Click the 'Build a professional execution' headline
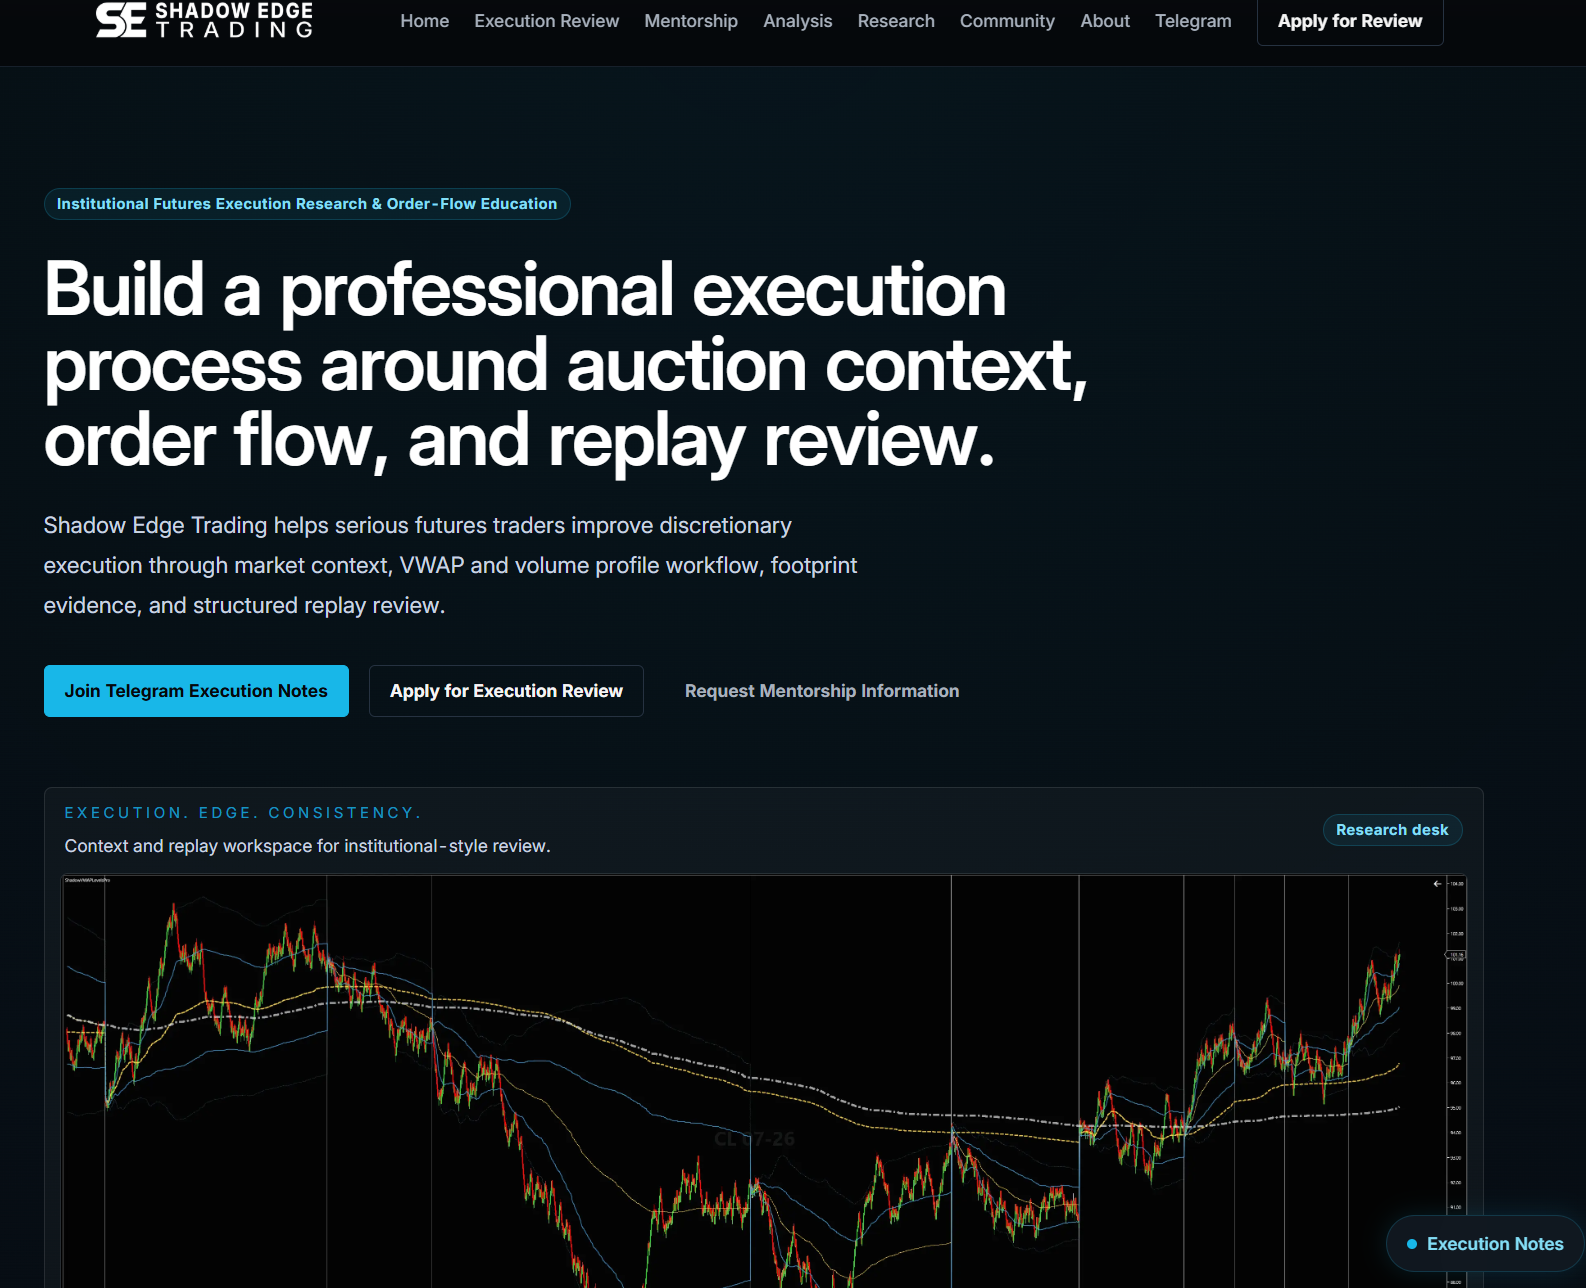The width and height of the screenshot is (1586, 1288). point(565,365)
